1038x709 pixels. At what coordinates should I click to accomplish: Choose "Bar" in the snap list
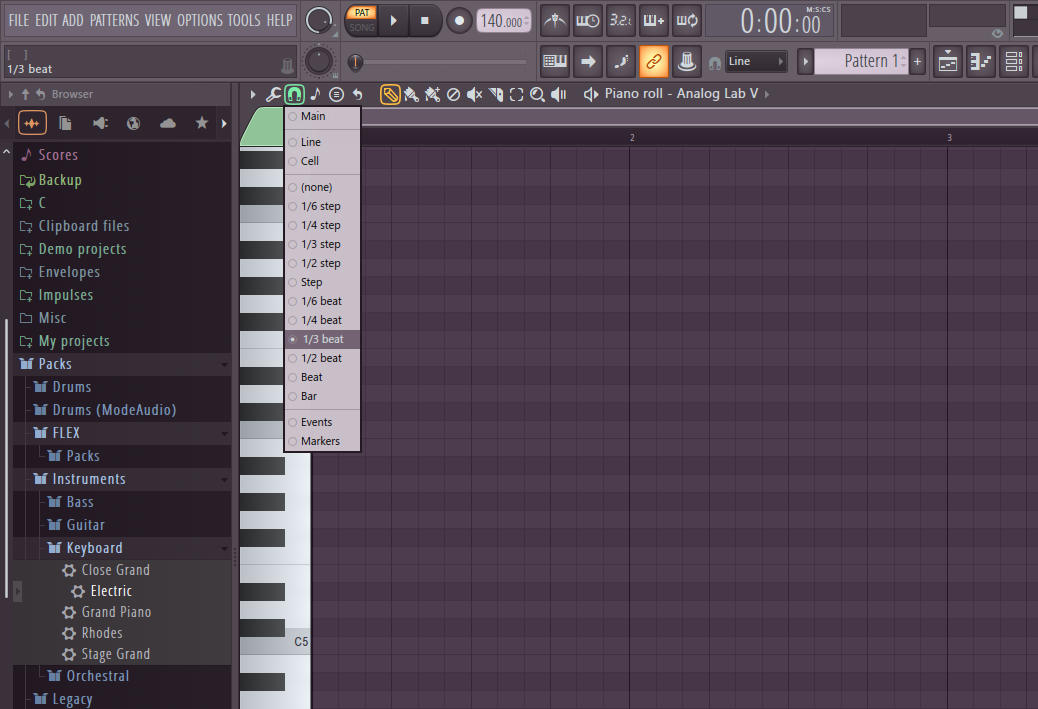pos(309,396)
